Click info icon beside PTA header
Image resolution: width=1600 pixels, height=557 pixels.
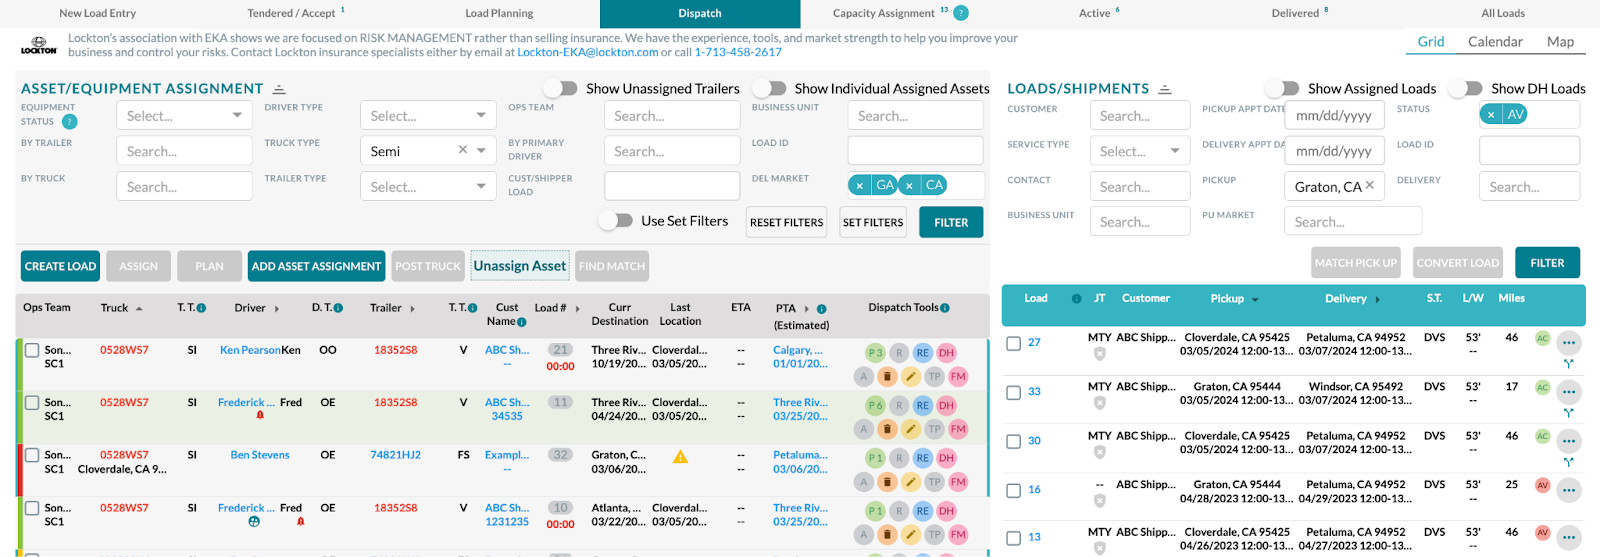pyautogui.click(x=821, y=309)
